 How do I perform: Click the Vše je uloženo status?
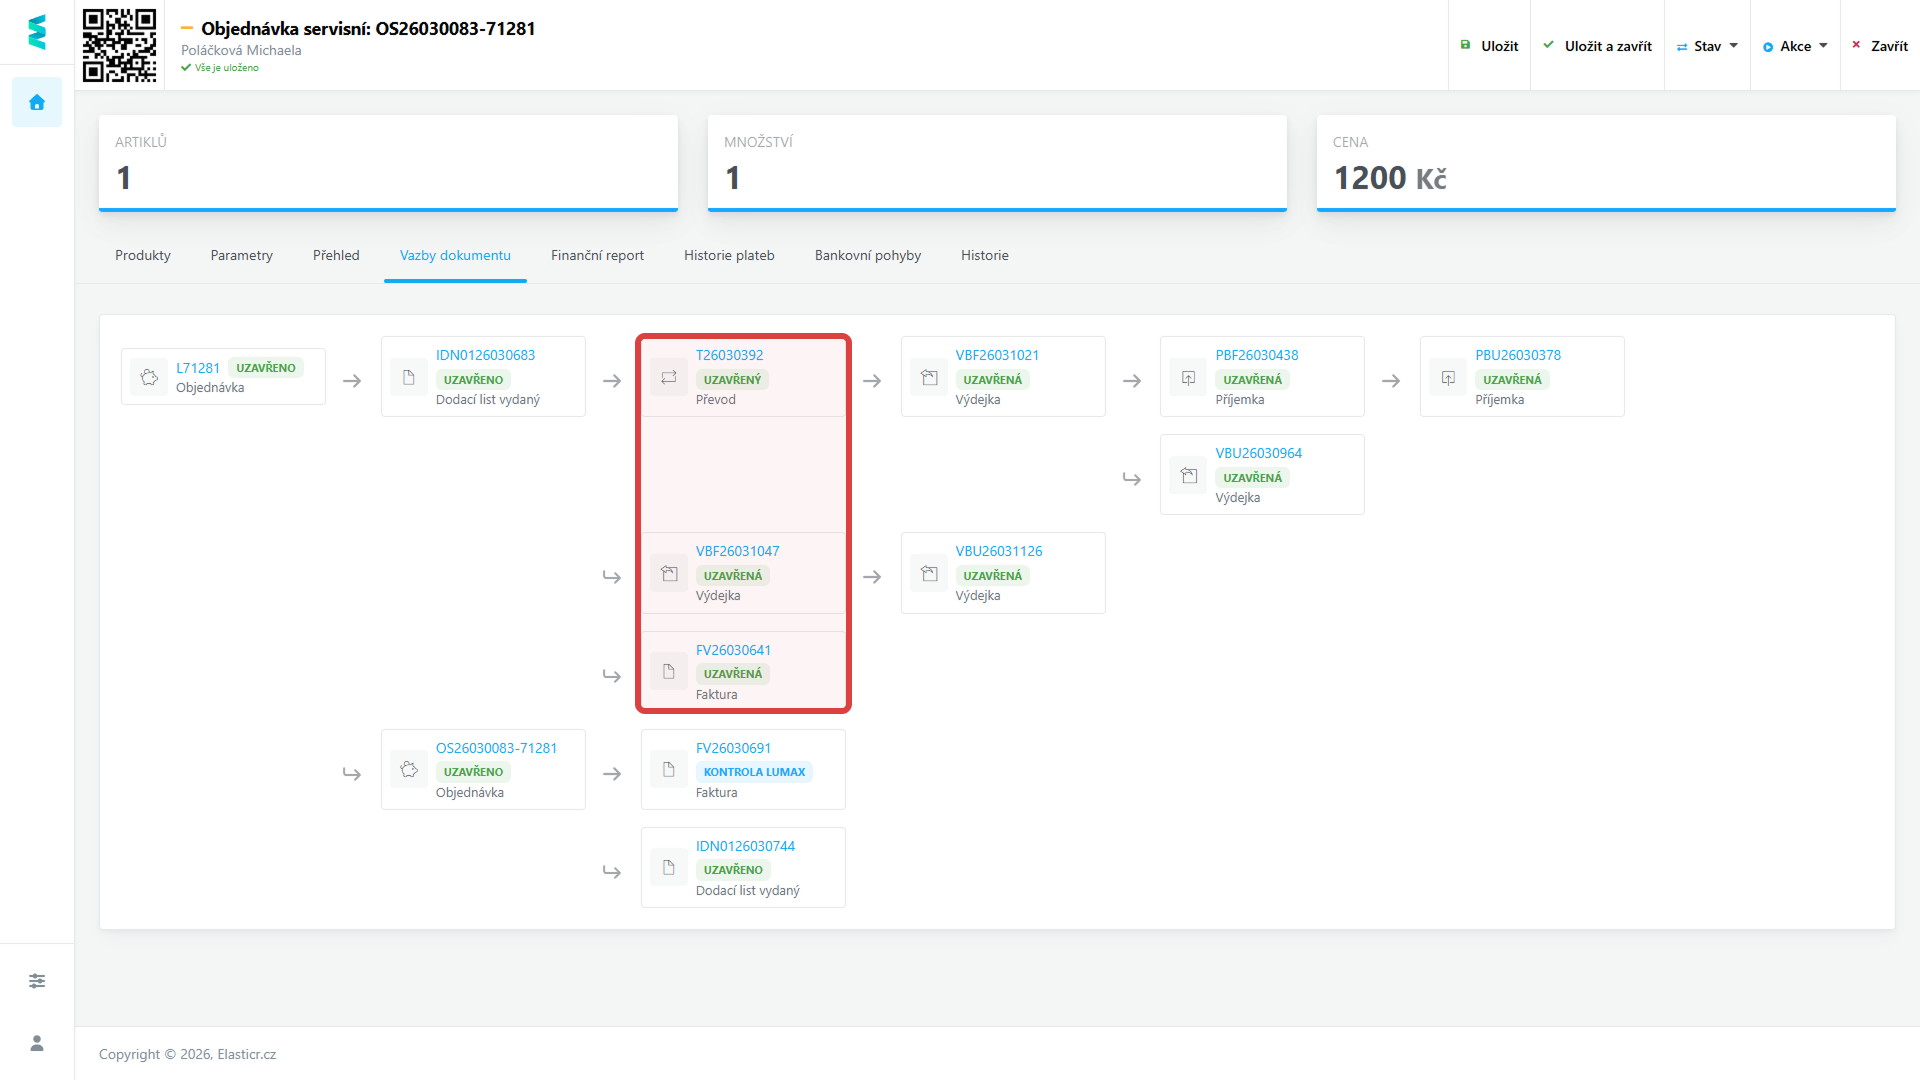[220, 68]
